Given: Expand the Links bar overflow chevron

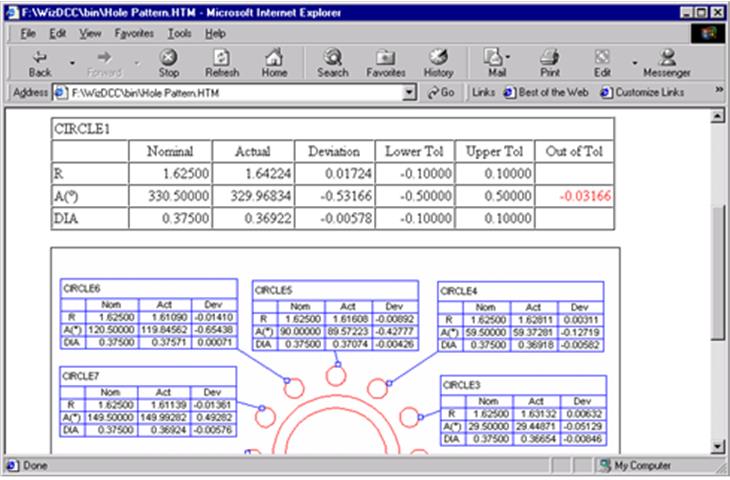Looking at the screenshot, I should tap(719, 89).
